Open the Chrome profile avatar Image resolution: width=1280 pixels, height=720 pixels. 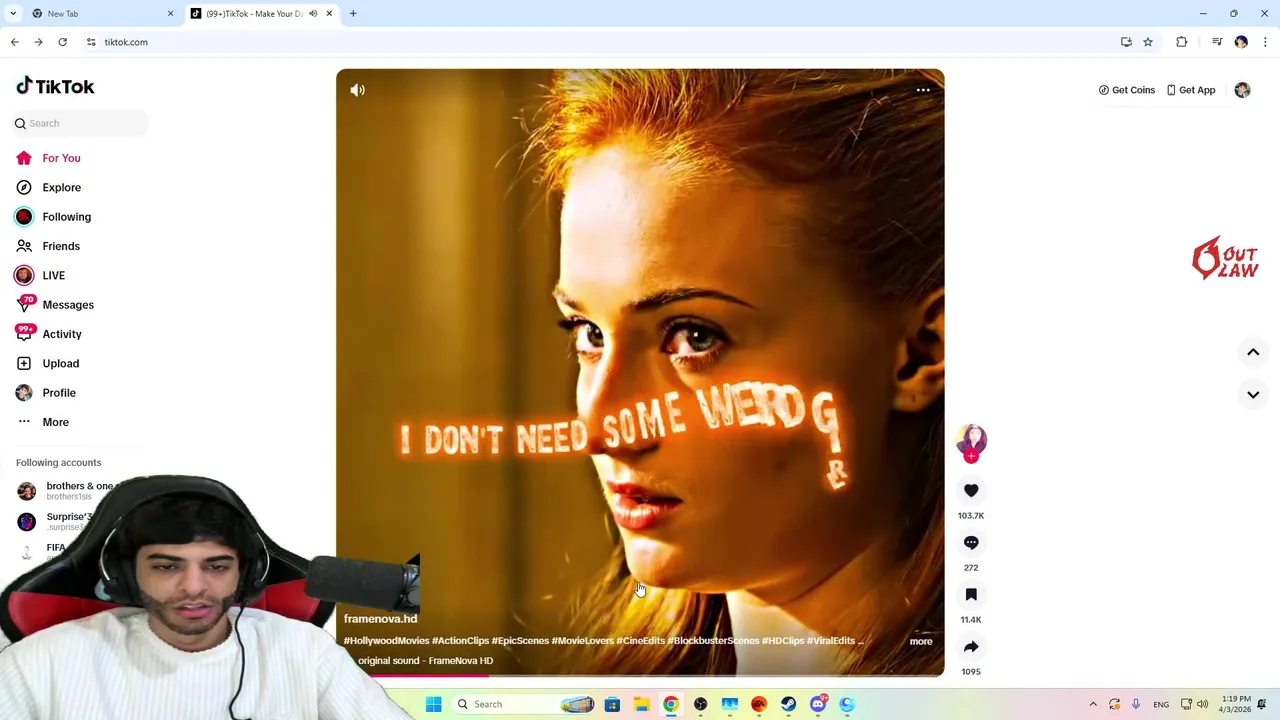(x=1241, y=42)
